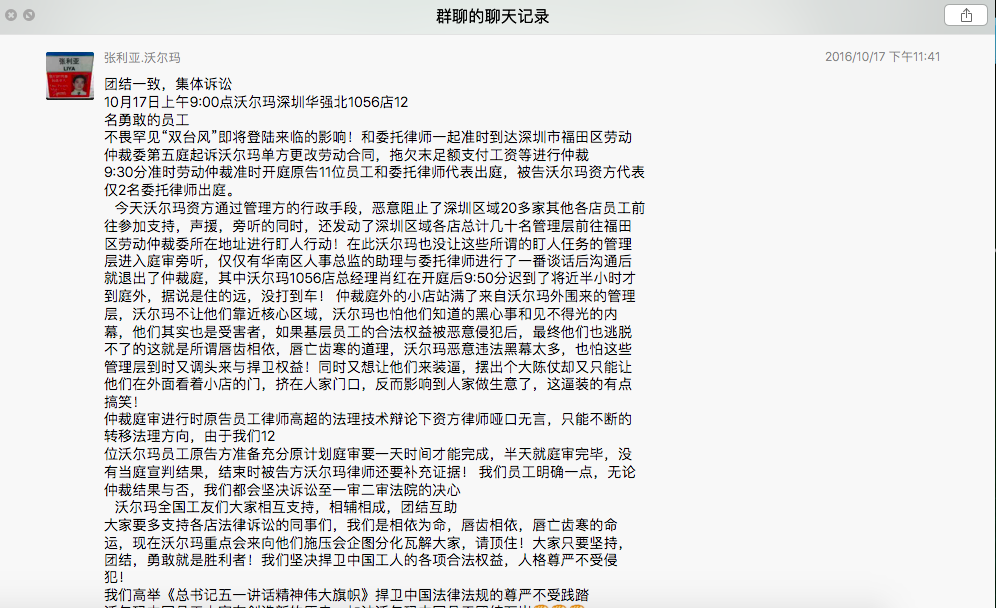Open 张利亚 profile avatar picture
The image size is (996, 608).
coord(70,76)
